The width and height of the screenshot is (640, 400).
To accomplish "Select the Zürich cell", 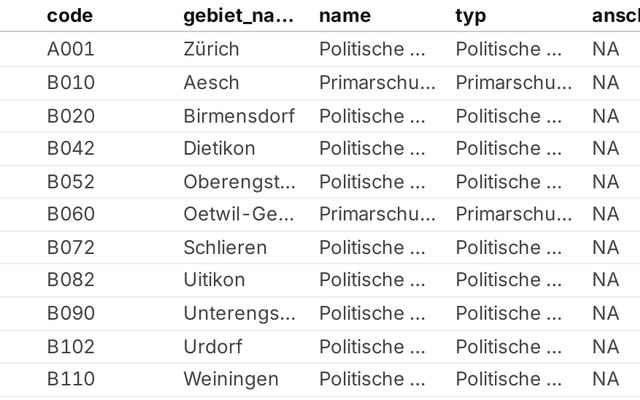I will pyautogui.click(x=212, y=50).
